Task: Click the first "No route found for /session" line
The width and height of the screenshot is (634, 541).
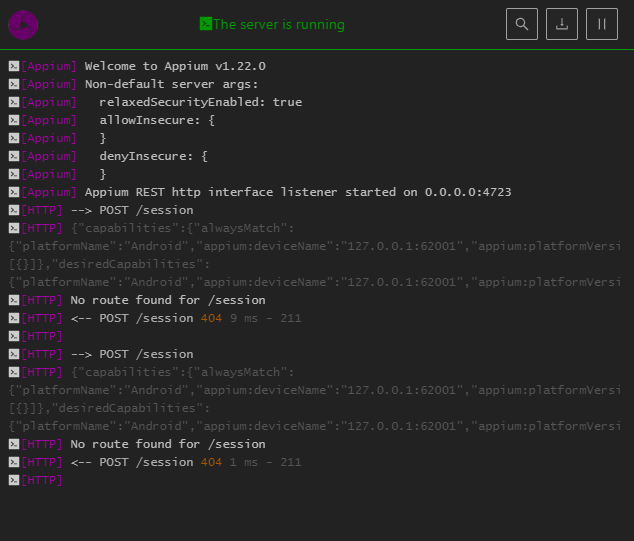Action: (168, 300)
